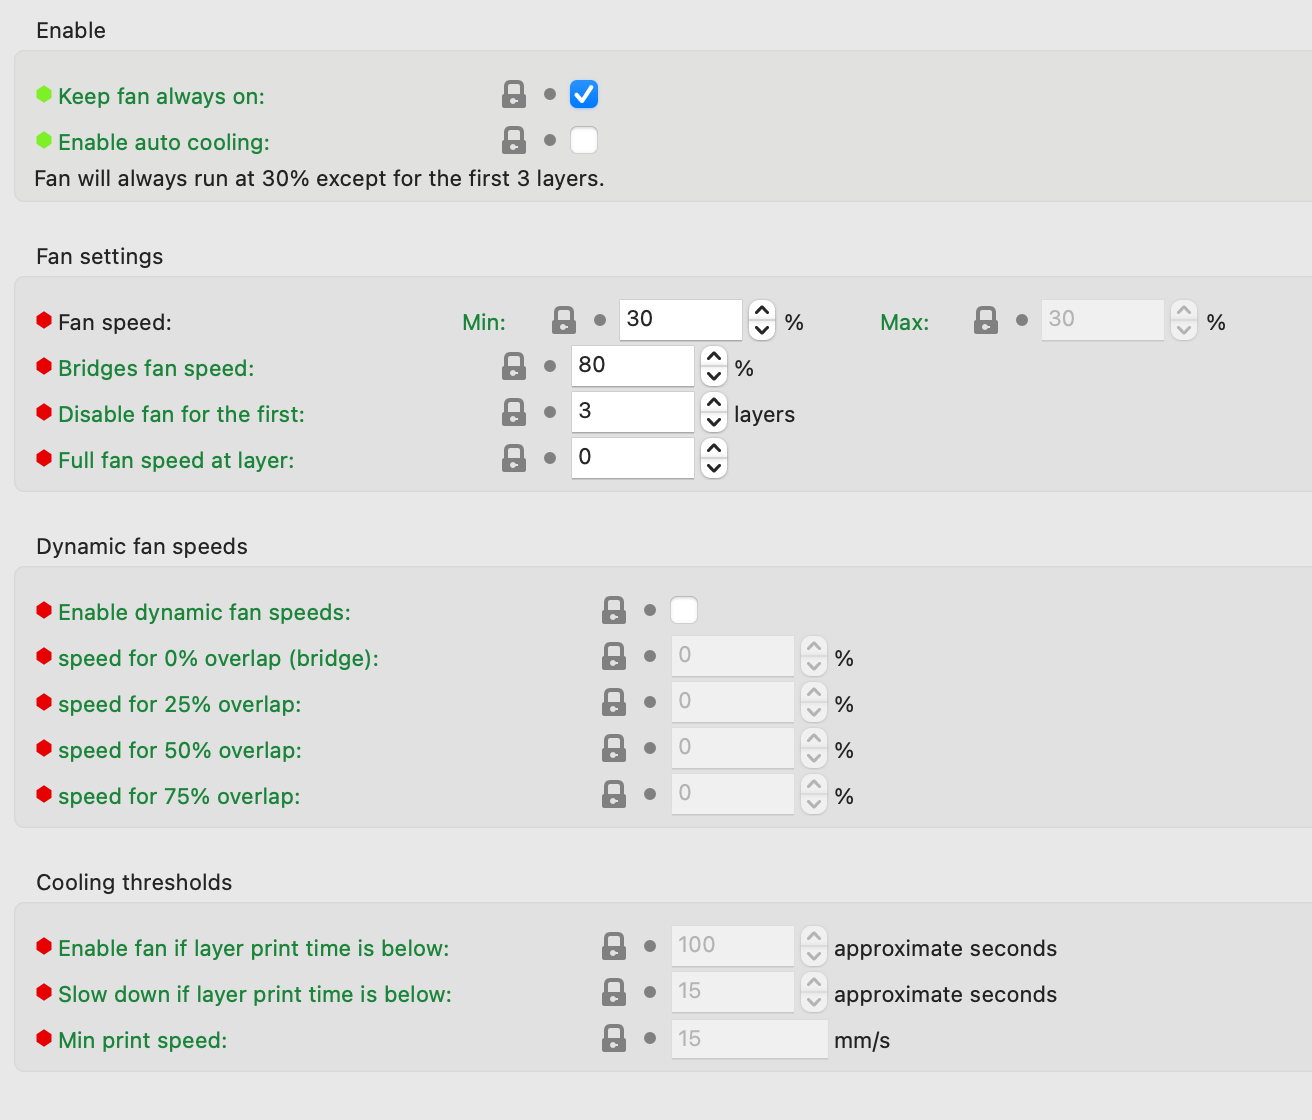Screen dimensions: 1312x1120
Task: Click the Full fan speed at layer field
Action: (632, 458)
